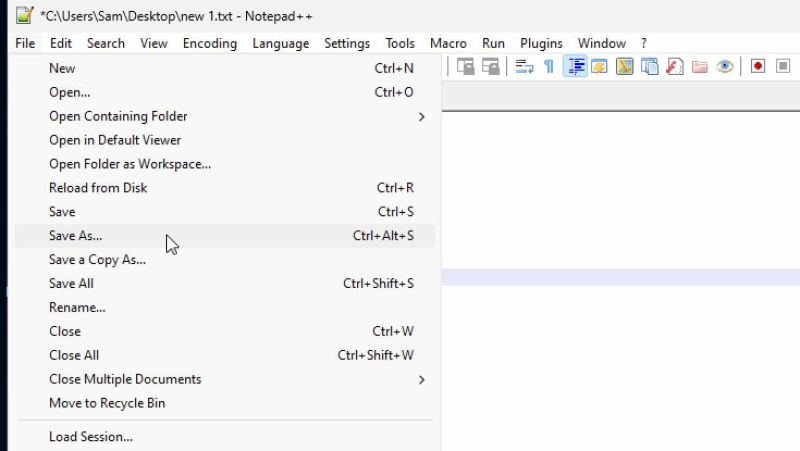This screenshot has height=451, width=800.
Task: Select Open Folder as Workspace...
Action: pyautogui.click(x=224, y=164)
